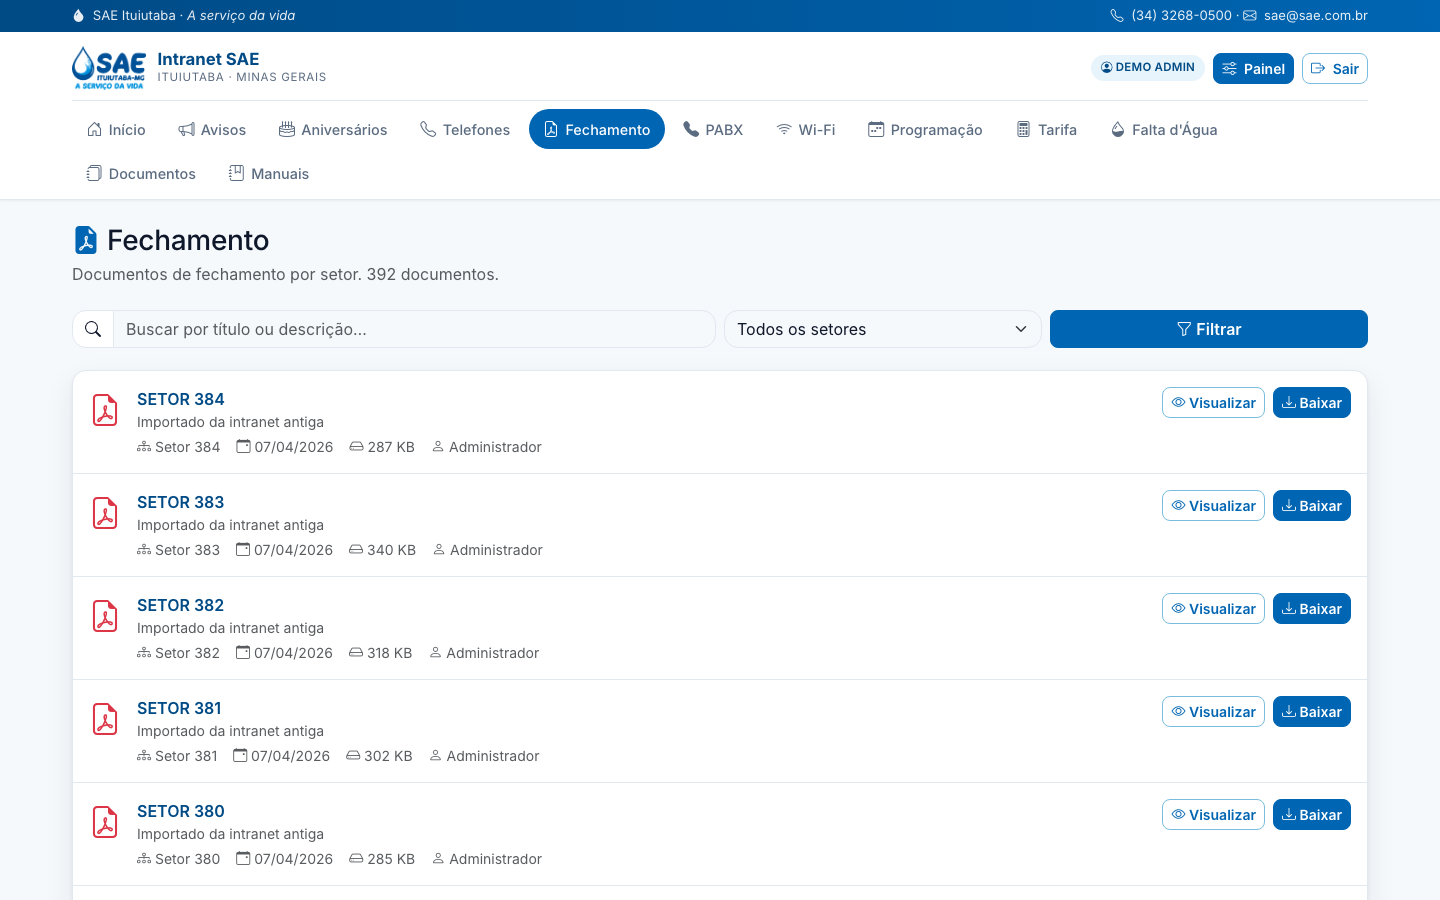Baixar the SETOR 384 document

tap(1312, 402)
